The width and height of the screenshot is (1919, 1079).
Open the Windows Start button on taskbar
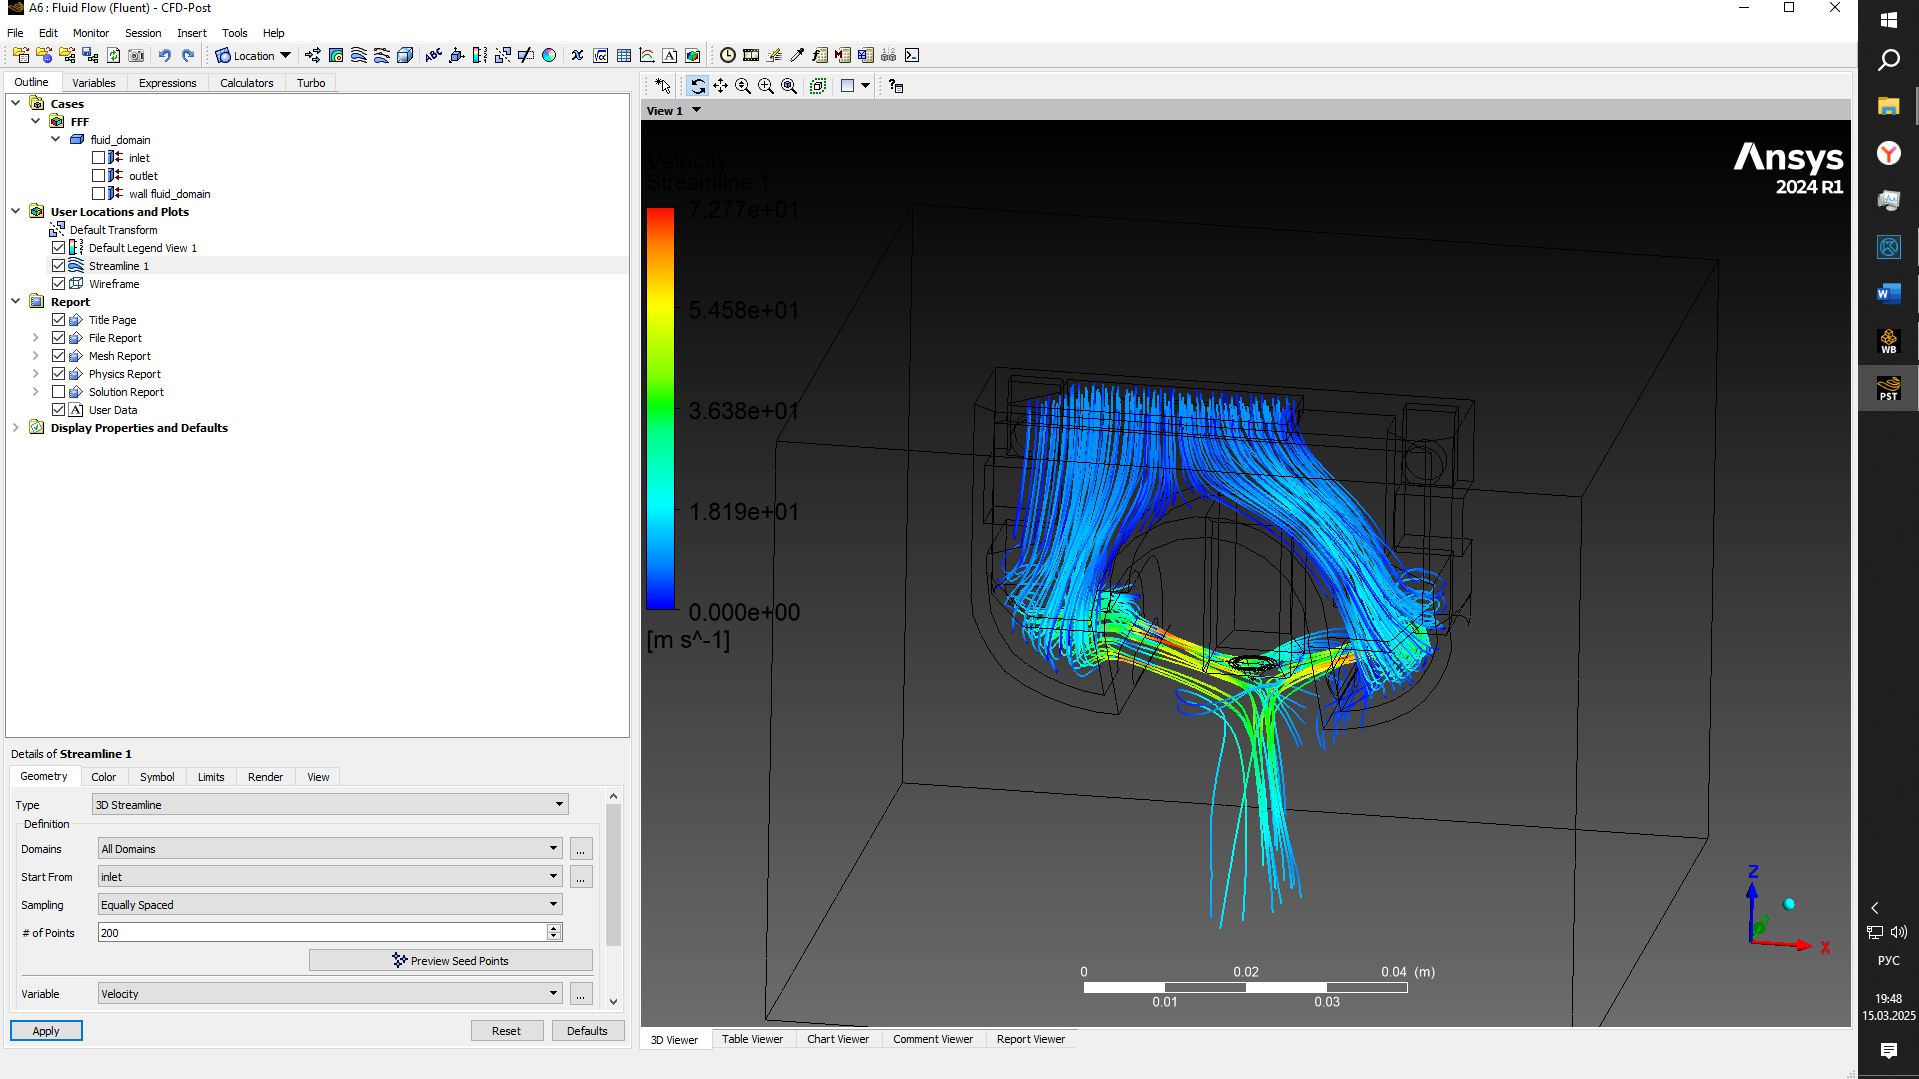1888,19
